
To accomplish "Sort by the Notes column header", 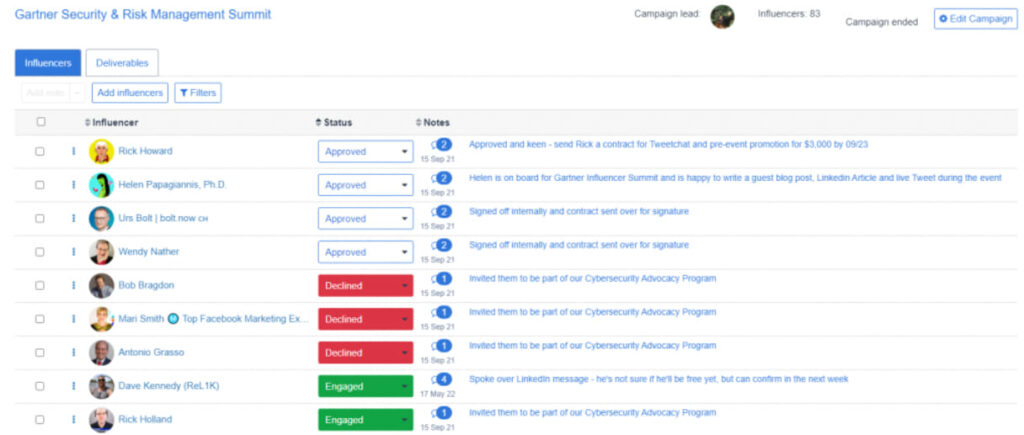I will (432, 122).
